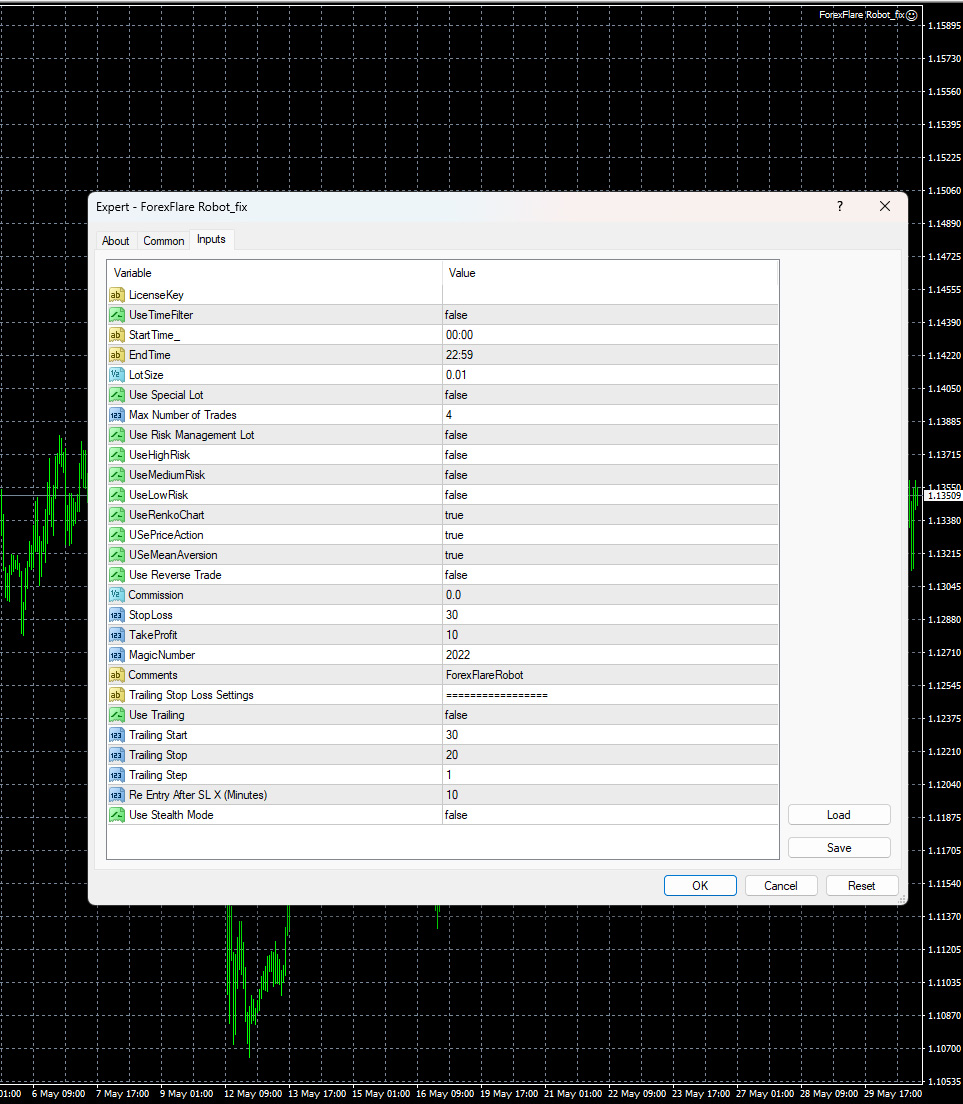Click the UseTimeFilter boolean icon

pos(117,315)
